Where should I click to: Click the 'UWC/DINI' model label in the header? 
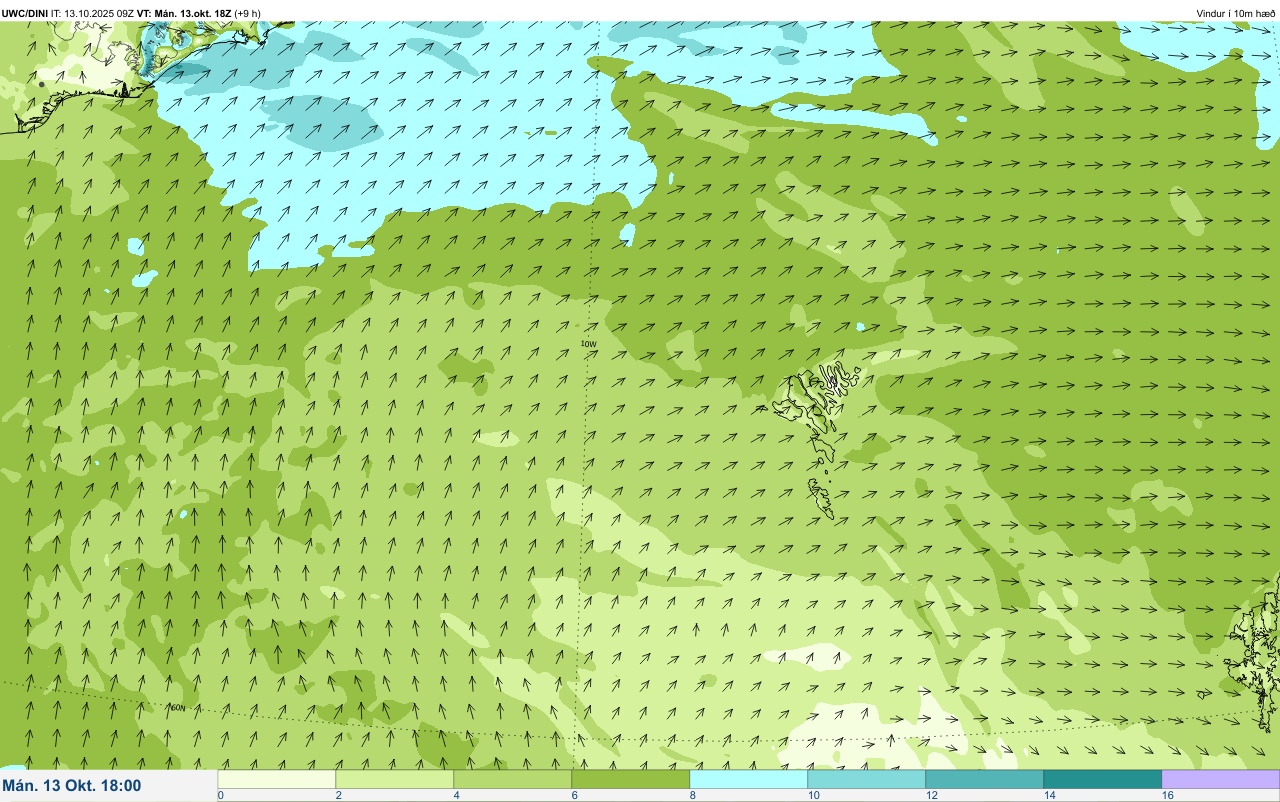click(x=25, y=13)
